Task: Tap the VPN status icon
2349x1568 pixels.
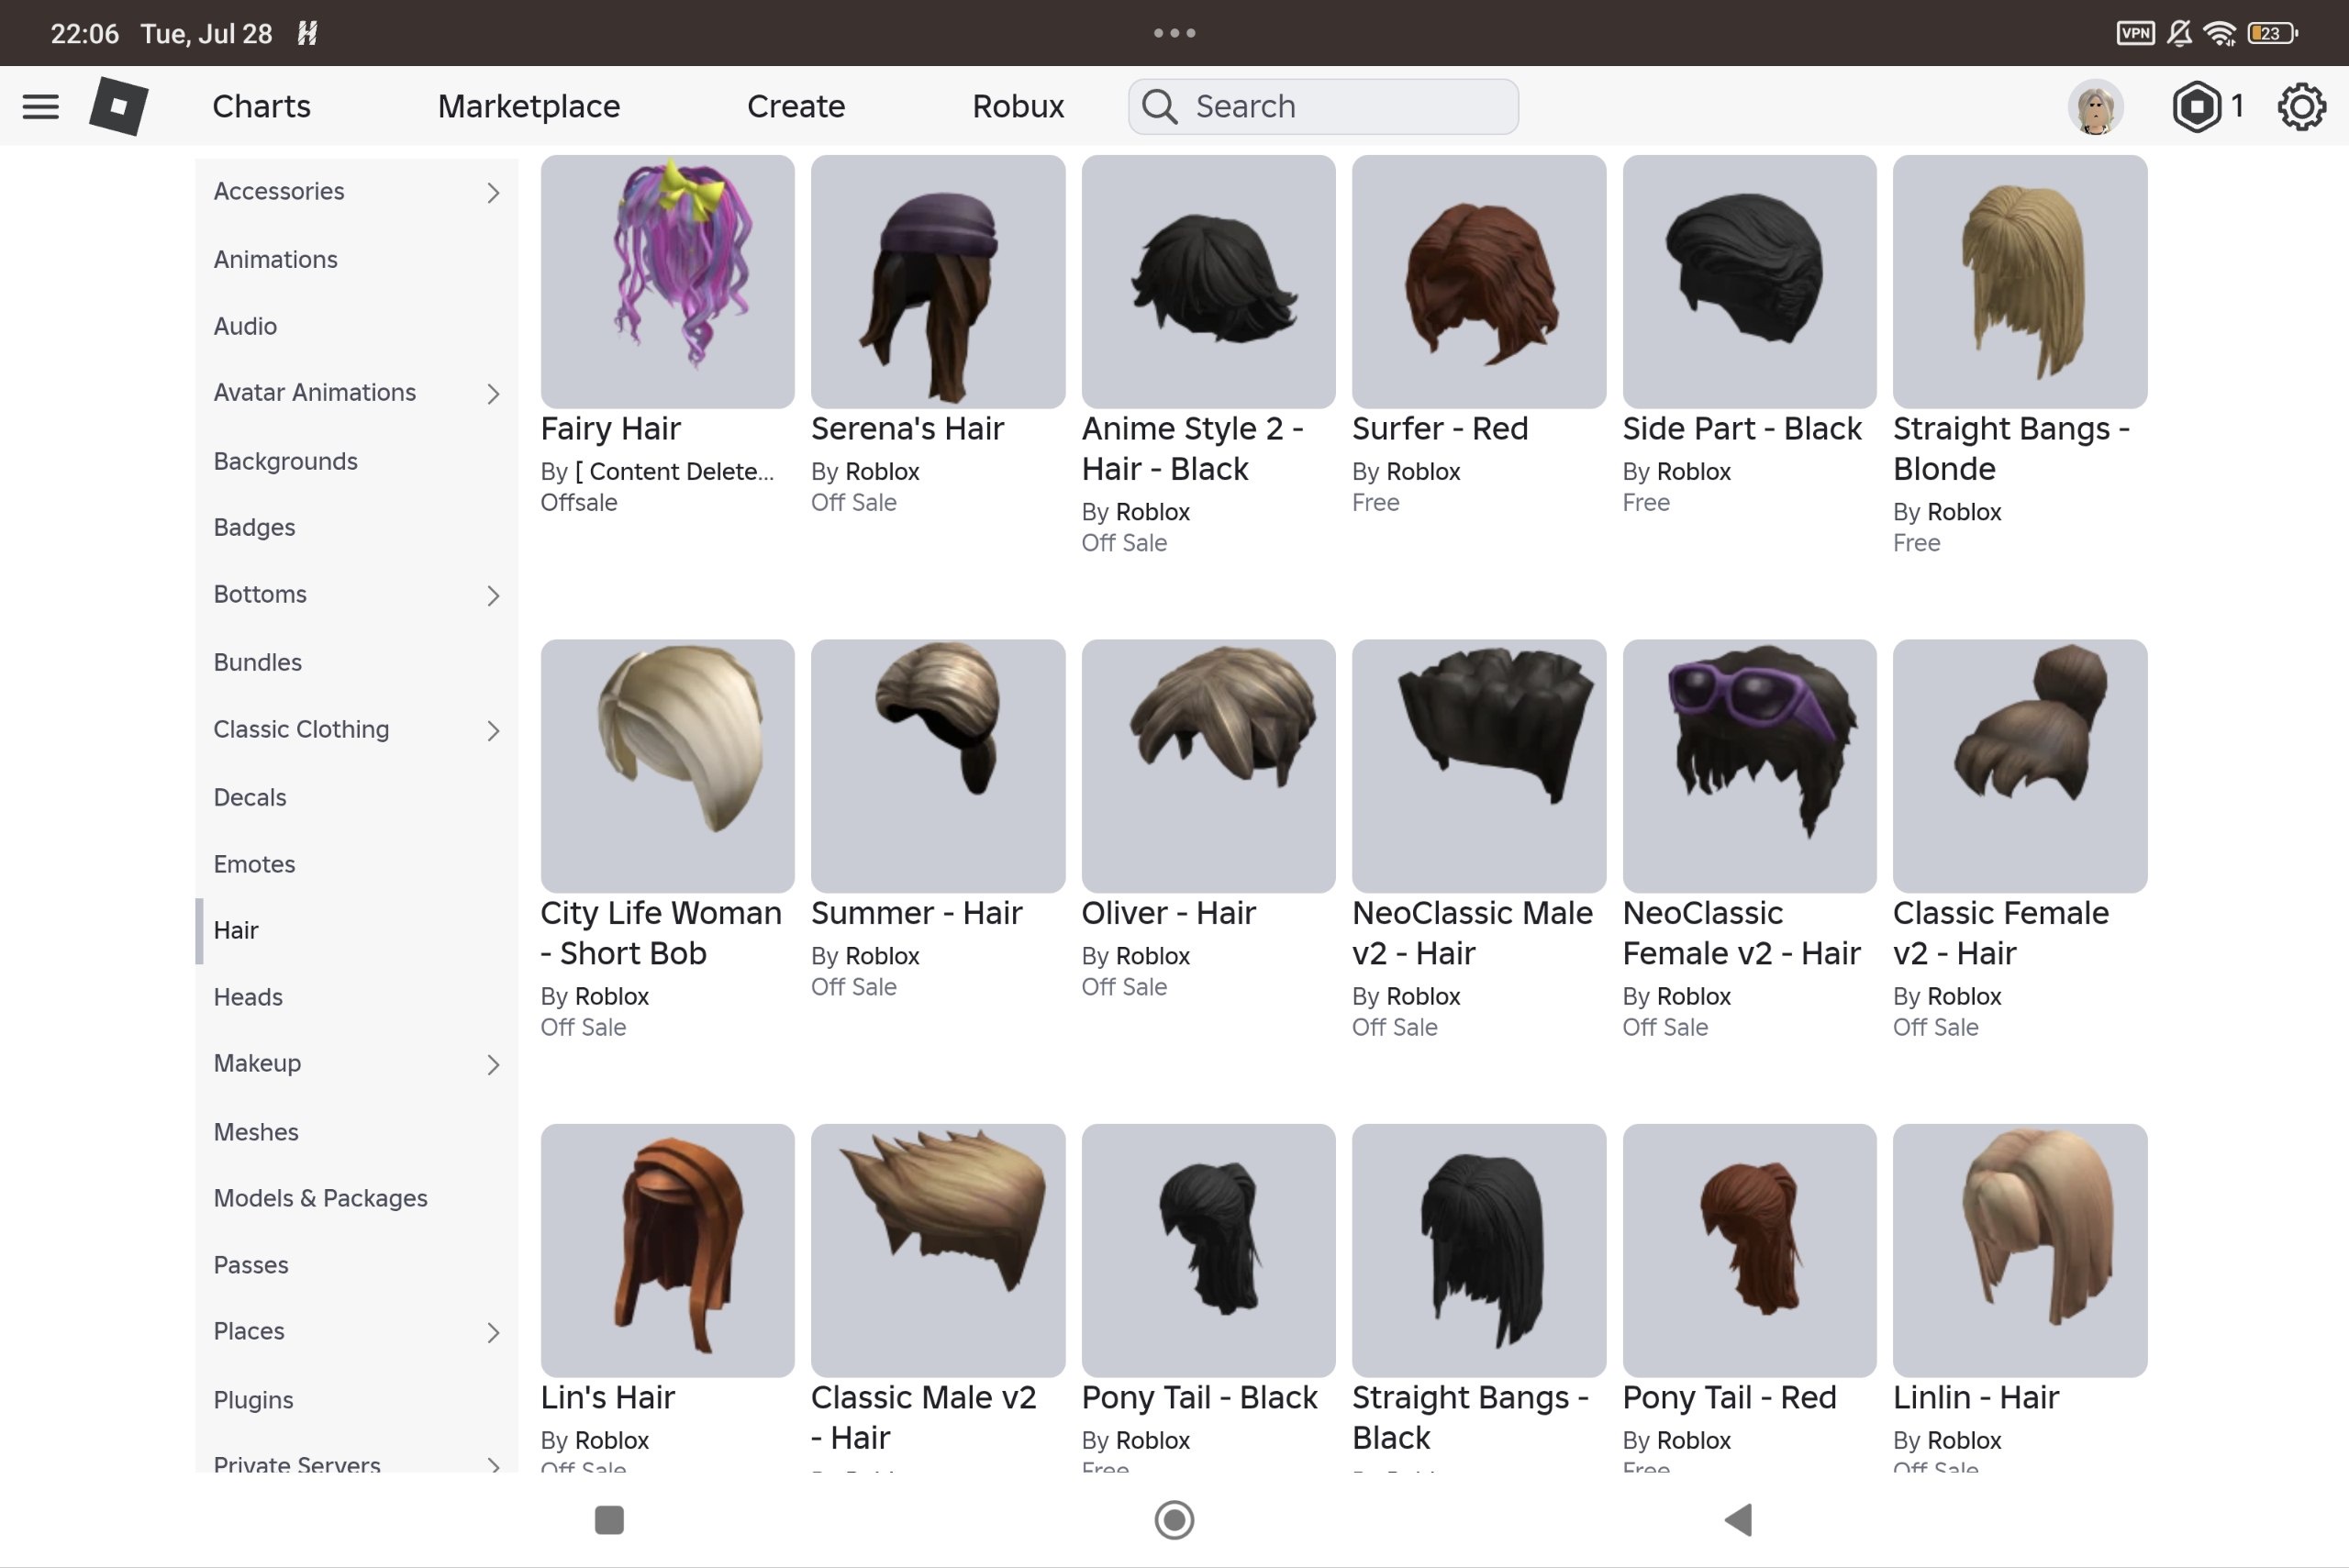Action: click(2135, 33)
